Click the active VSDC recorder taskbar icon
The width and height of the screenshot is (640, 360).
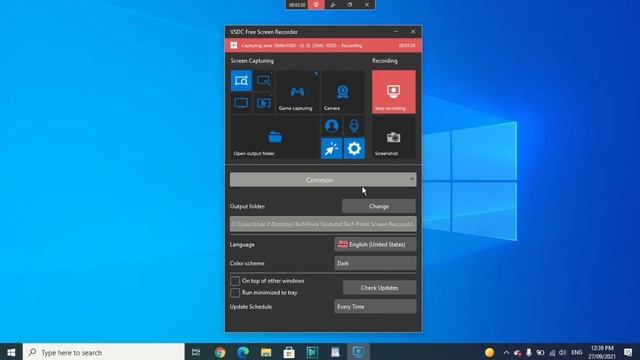[358, 352]
